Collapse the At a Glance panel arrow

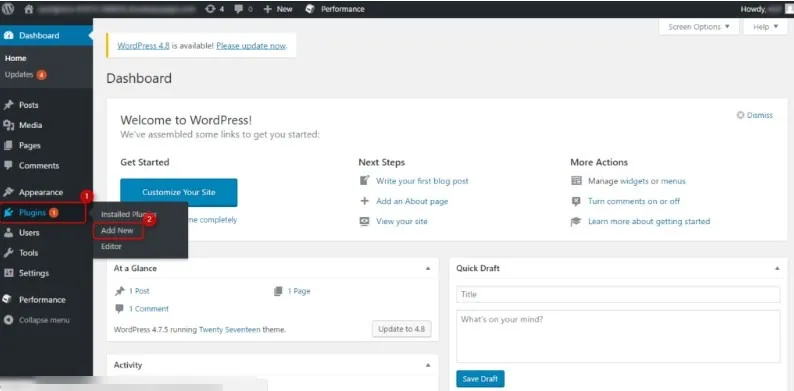tap(428, 268)
